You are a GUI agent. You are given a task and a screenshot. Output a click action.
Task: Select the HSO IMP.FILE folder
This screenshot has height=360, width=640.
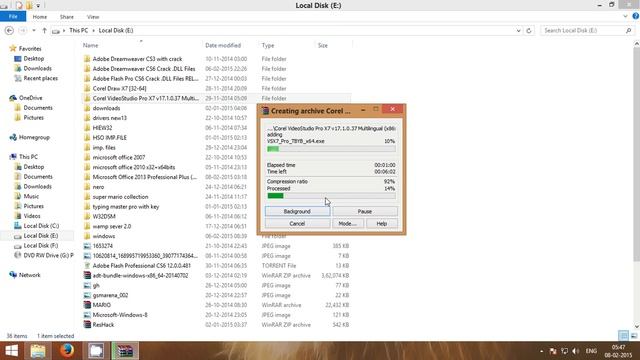109,138
